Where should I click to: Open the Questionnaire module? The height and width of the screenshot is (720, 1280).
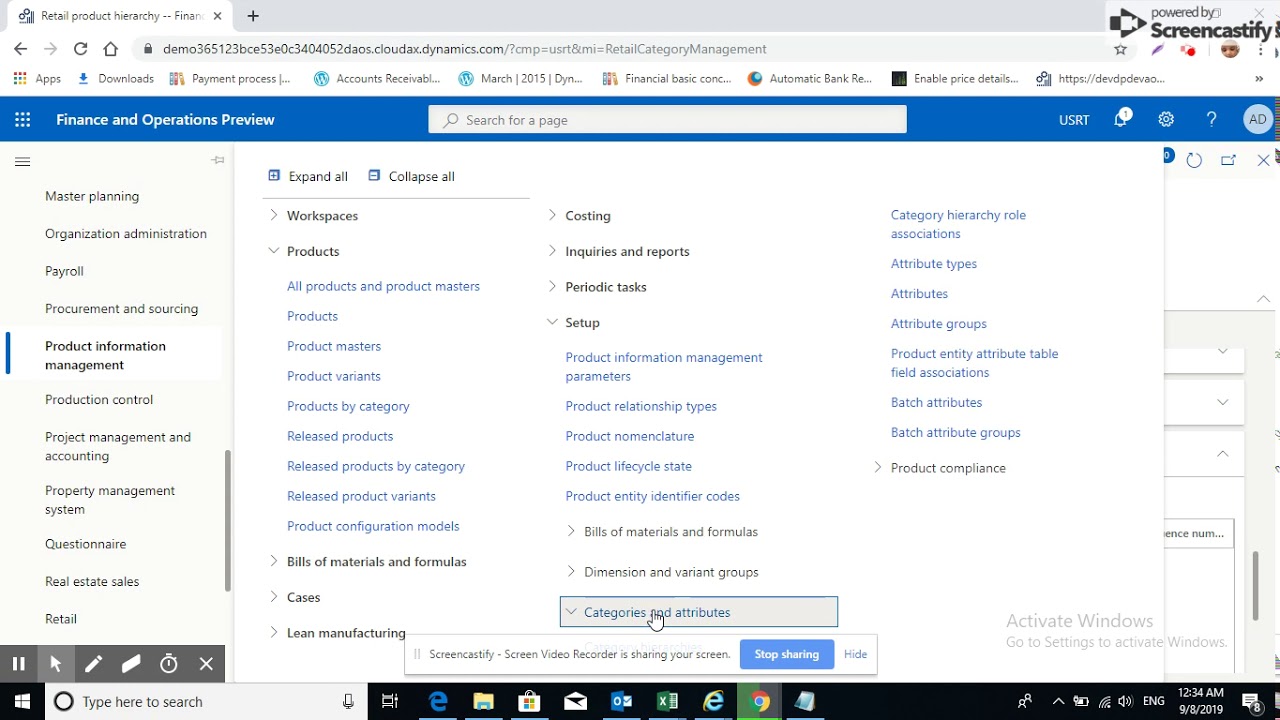[x=85, y=544]
